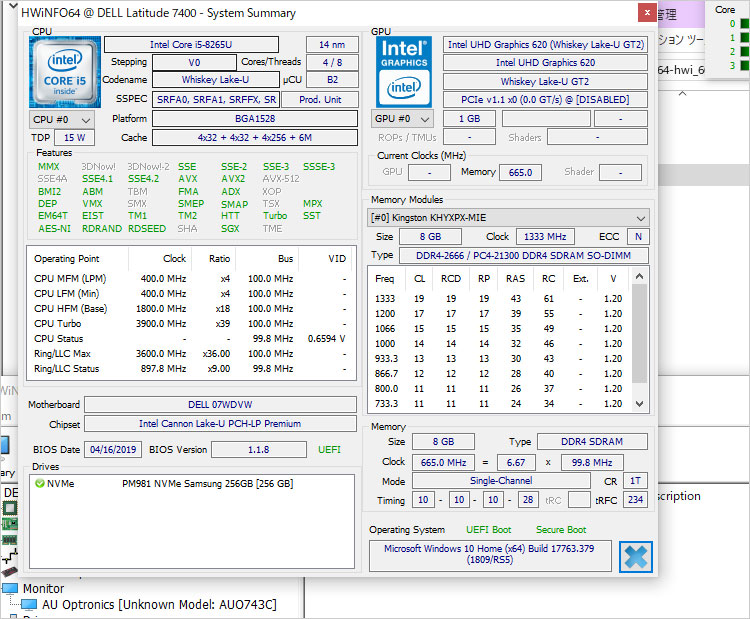Image resolution: width=750 pixels, height=619 pixels.
Task: Click the stepping V0 field
Action: click(x=194, y=62)
